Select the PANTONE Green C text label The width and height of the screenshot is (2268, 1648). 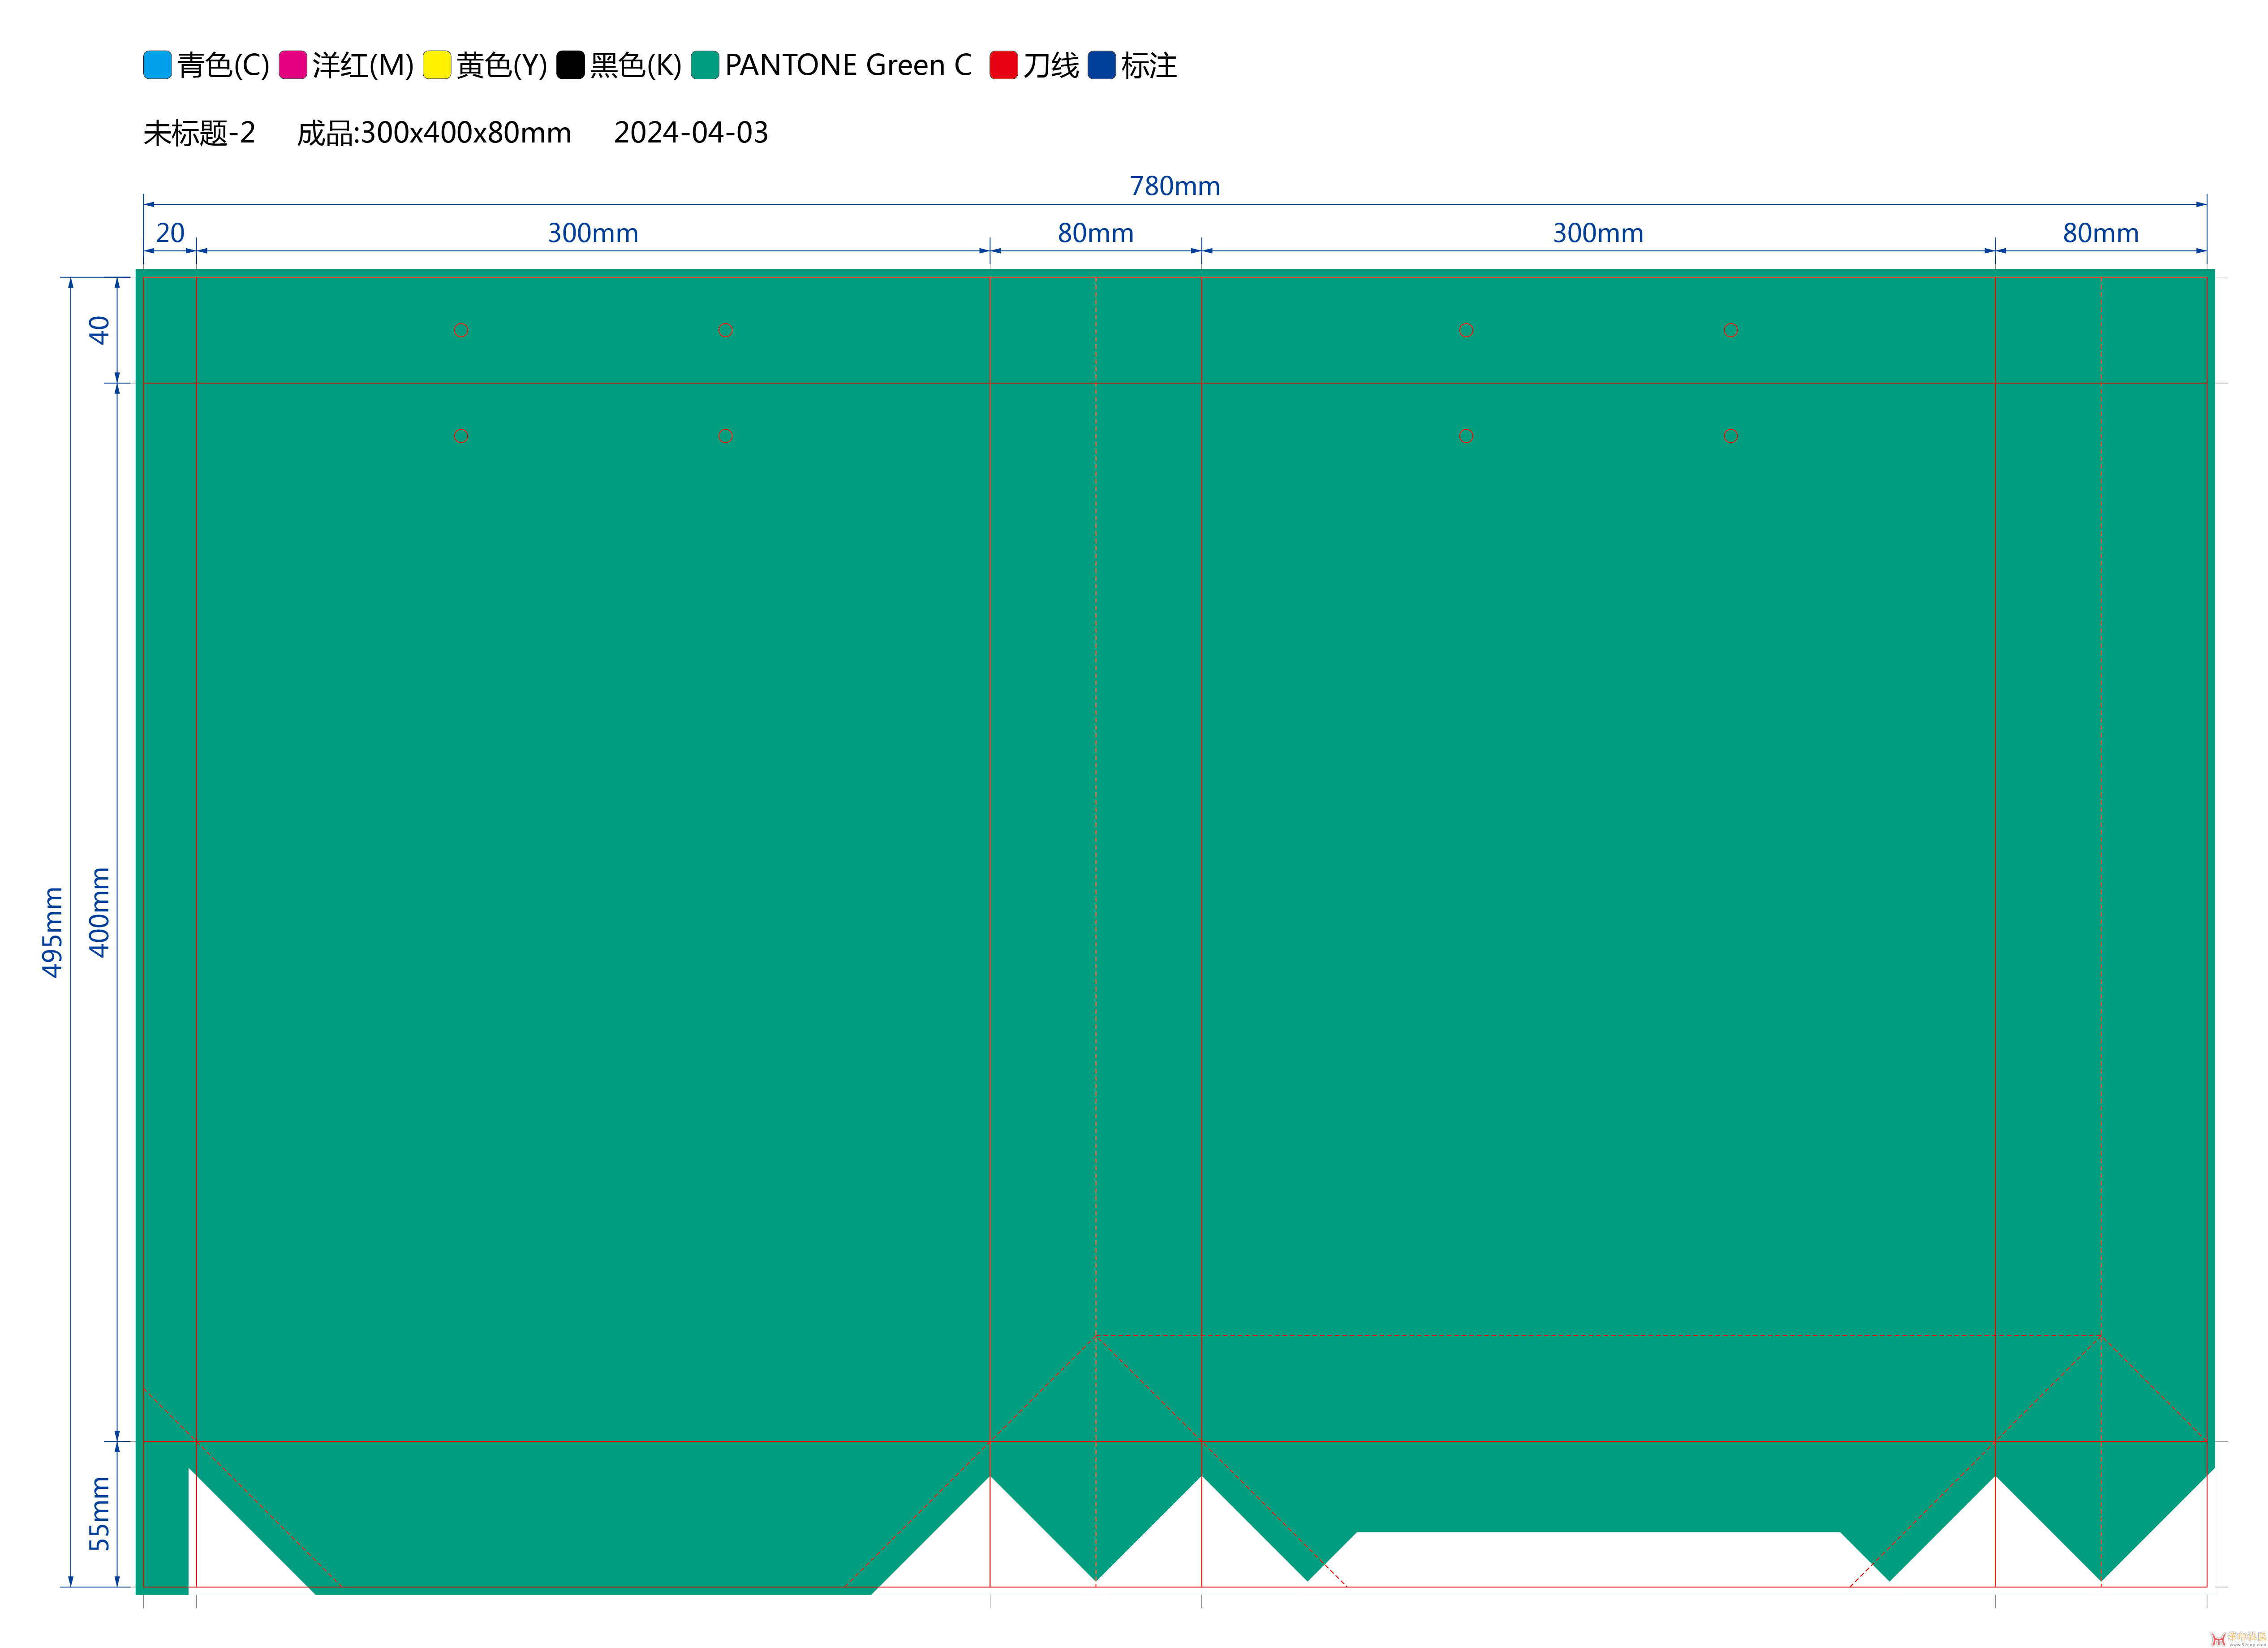(848, 65)
